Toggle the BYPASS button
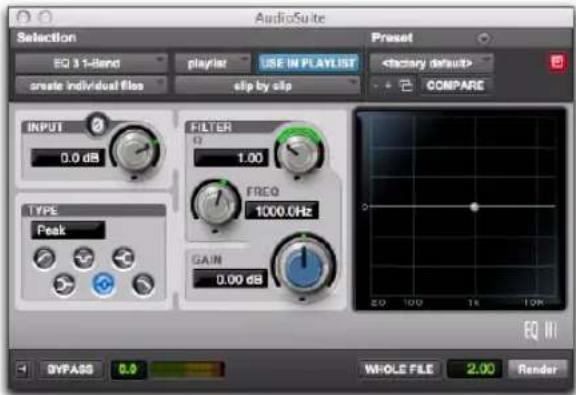This screenshot has height=395, width=576. coord(70,369)
